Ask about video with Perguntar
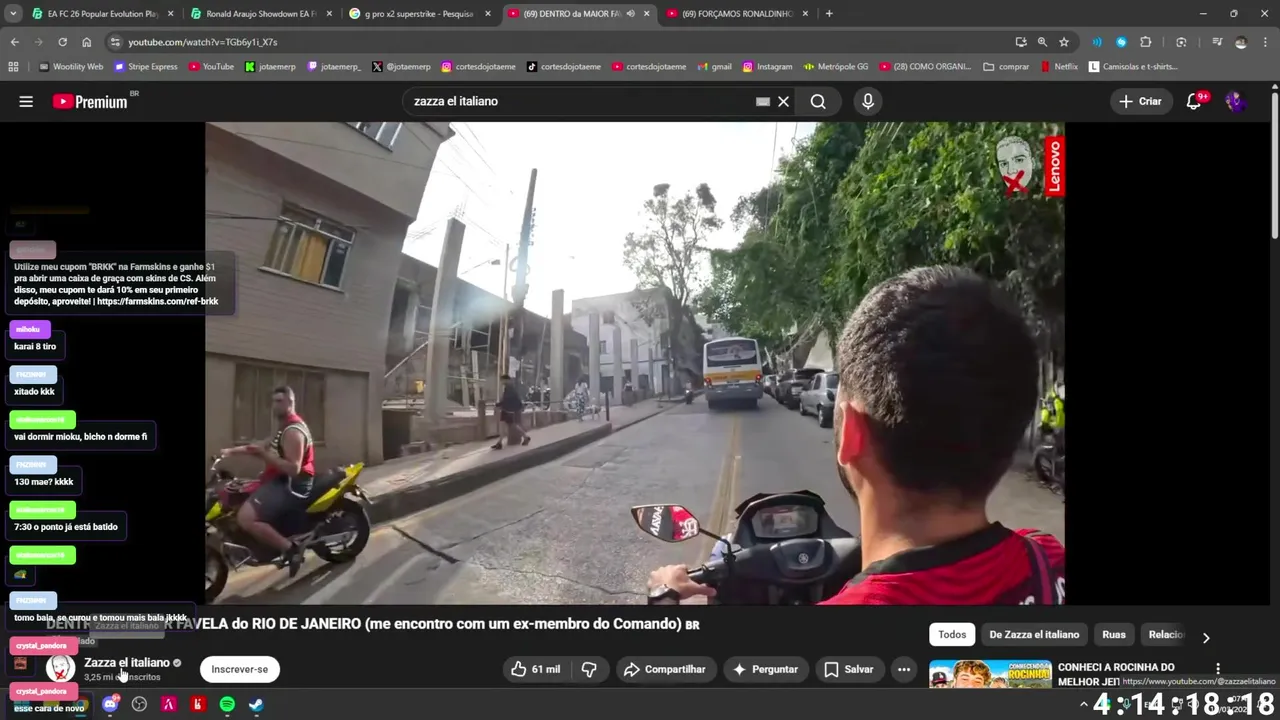Viewport: 1280px width, 720px height. [765, 669]
